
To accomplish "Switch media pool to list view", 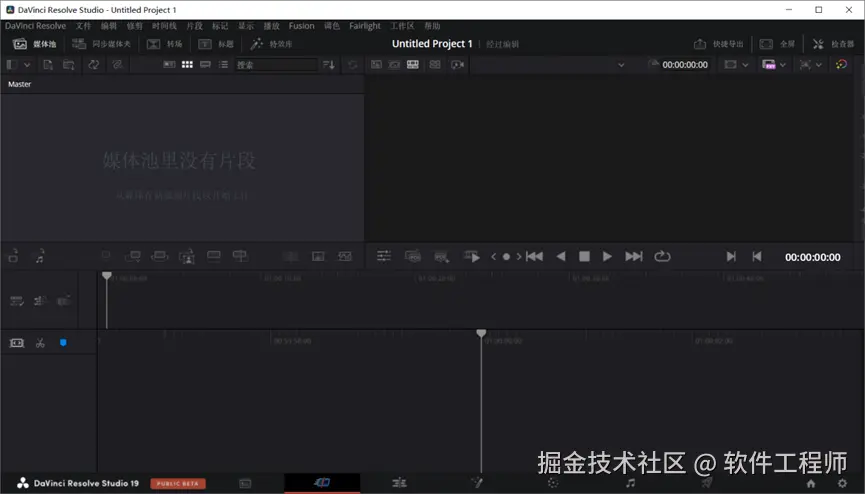I will [223, 65].
